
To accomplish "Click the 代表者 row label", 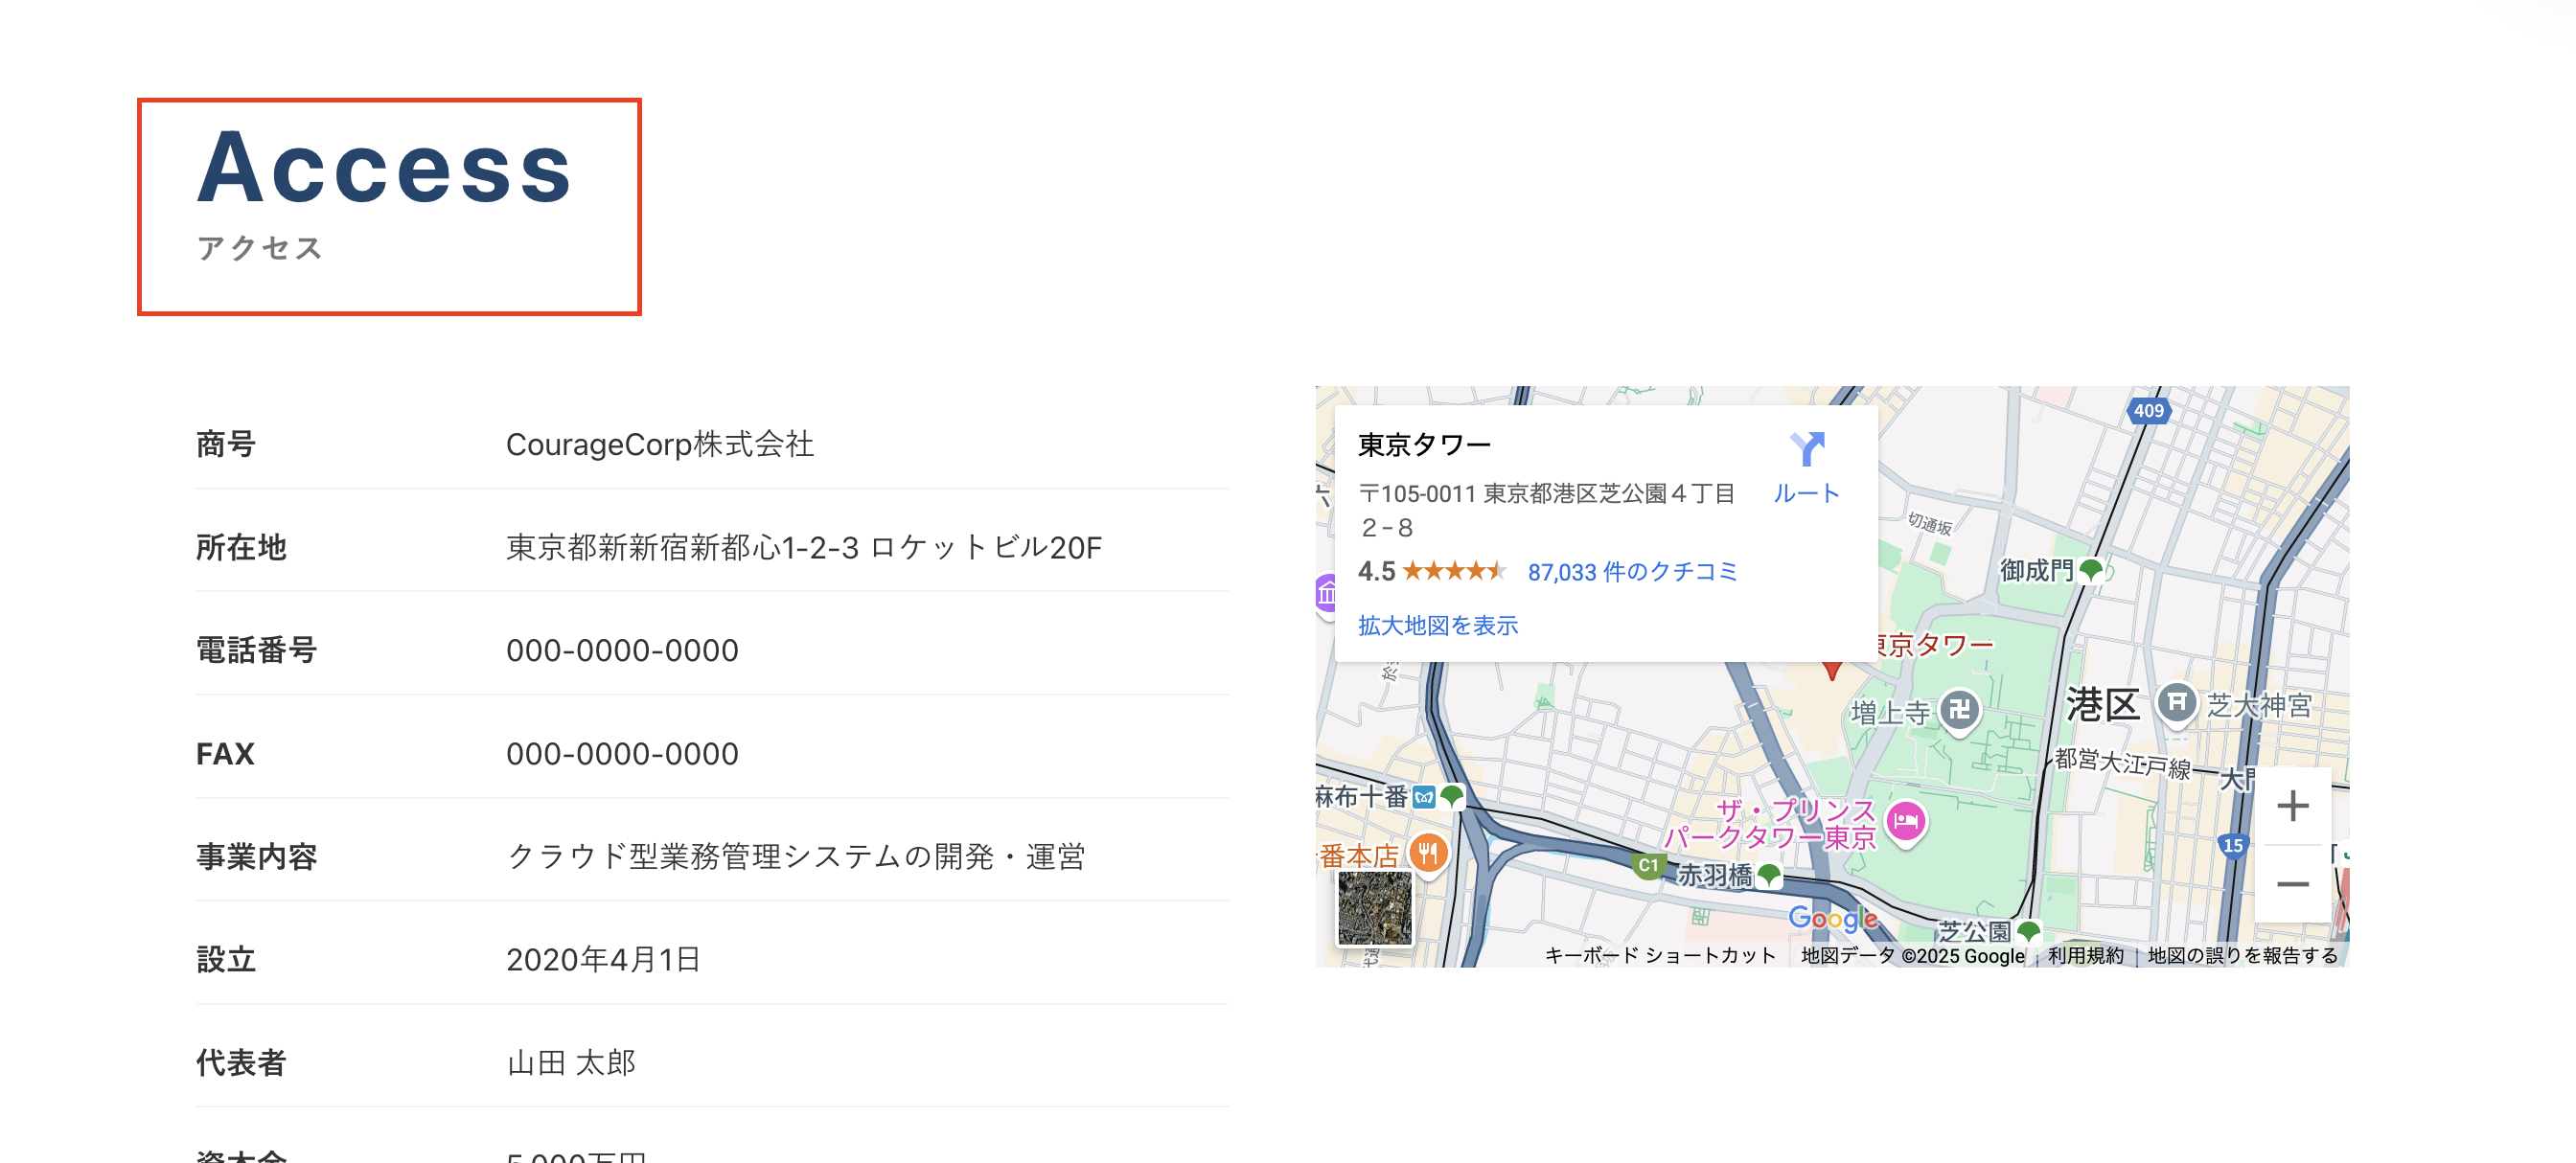I will [x=241, y=1062].
